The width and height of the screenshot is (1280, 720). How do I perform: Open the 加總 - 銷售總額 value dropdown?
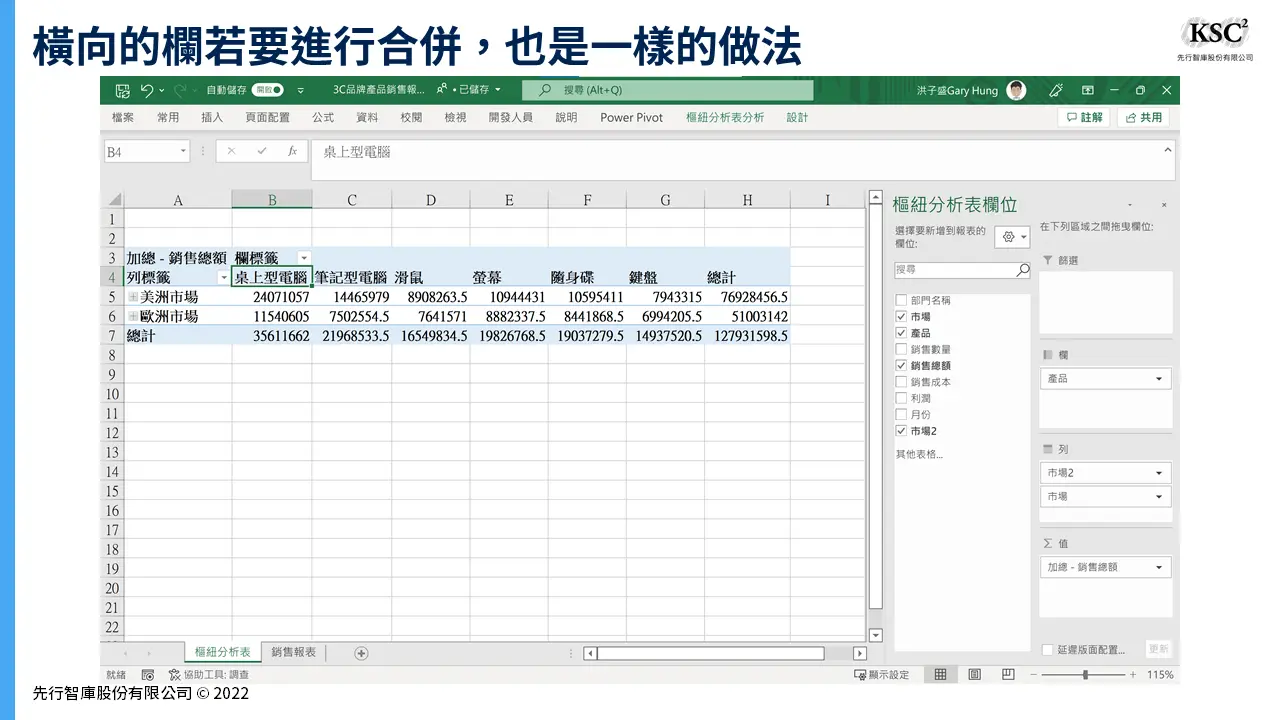click(1160, 567)
